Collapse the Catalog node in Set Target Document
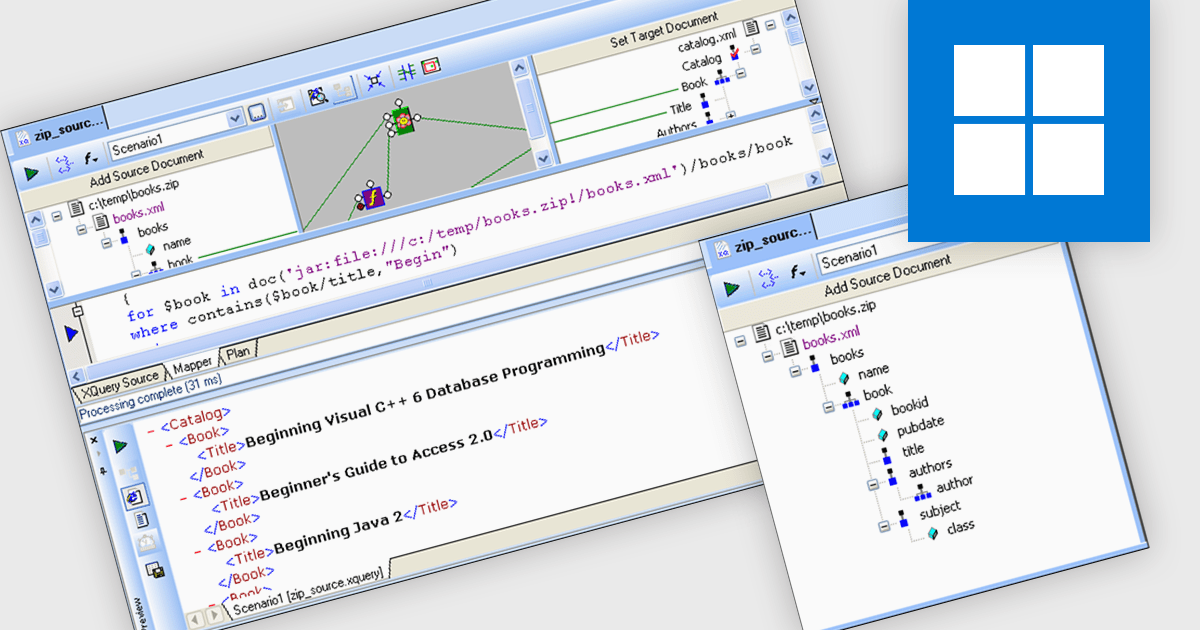 click(754, 50)
